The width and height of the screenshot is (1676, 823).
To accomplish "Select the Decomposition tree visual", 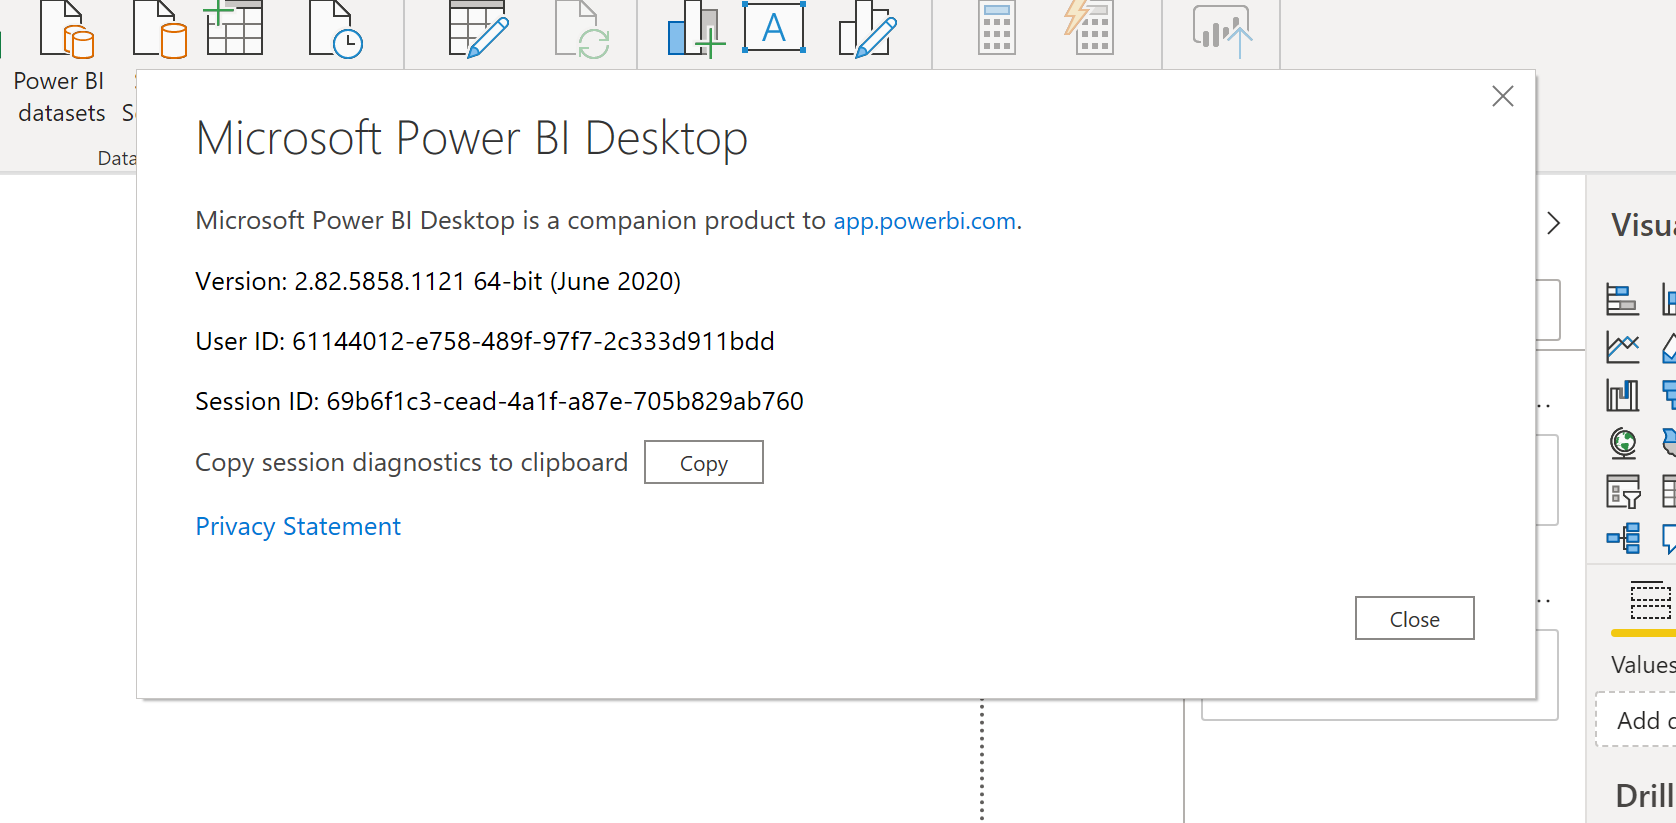I will pyautogui.click(x=1622, y=538).
